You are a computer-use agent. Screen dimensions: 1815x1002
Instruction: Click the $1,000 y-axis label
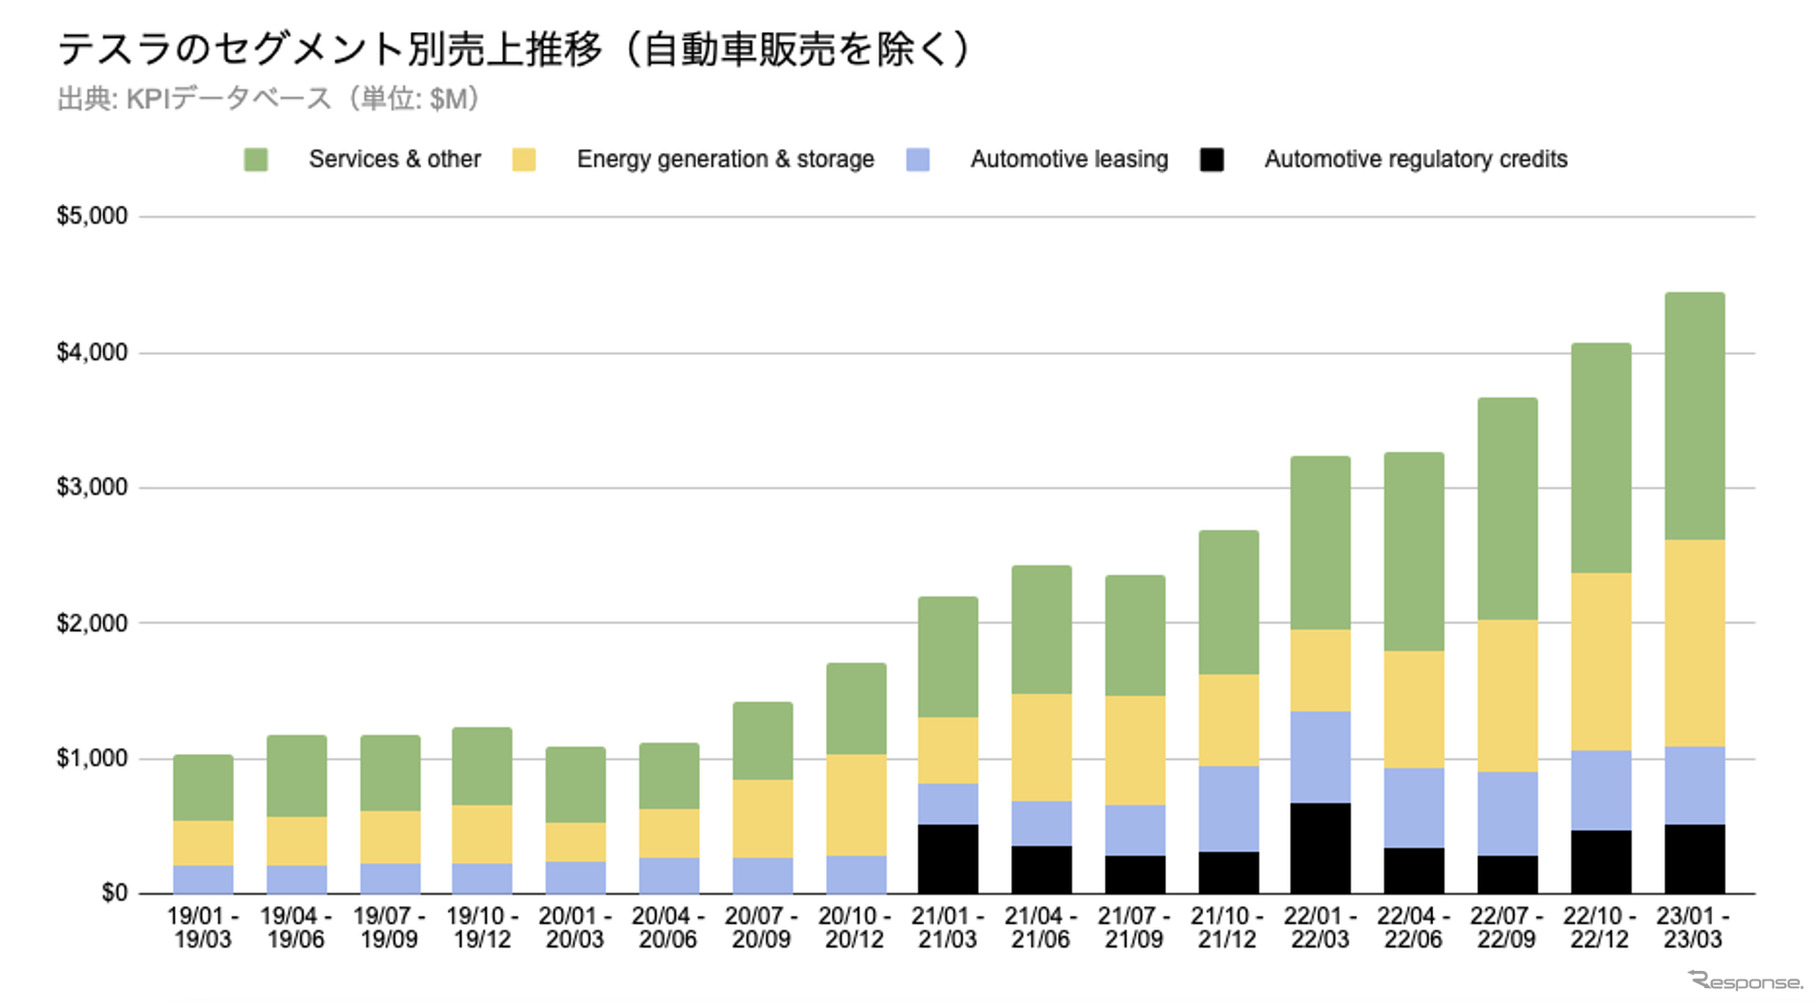(92, 758)
